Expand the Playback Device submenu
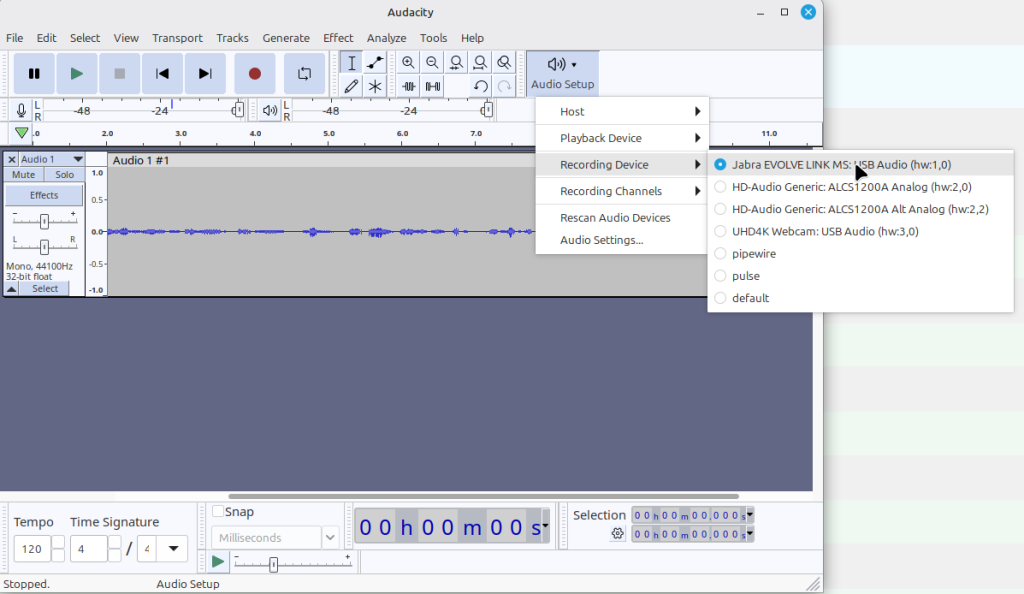This screenshot has width=1024, height=594. pyautogui.click(x=621, y=138)
